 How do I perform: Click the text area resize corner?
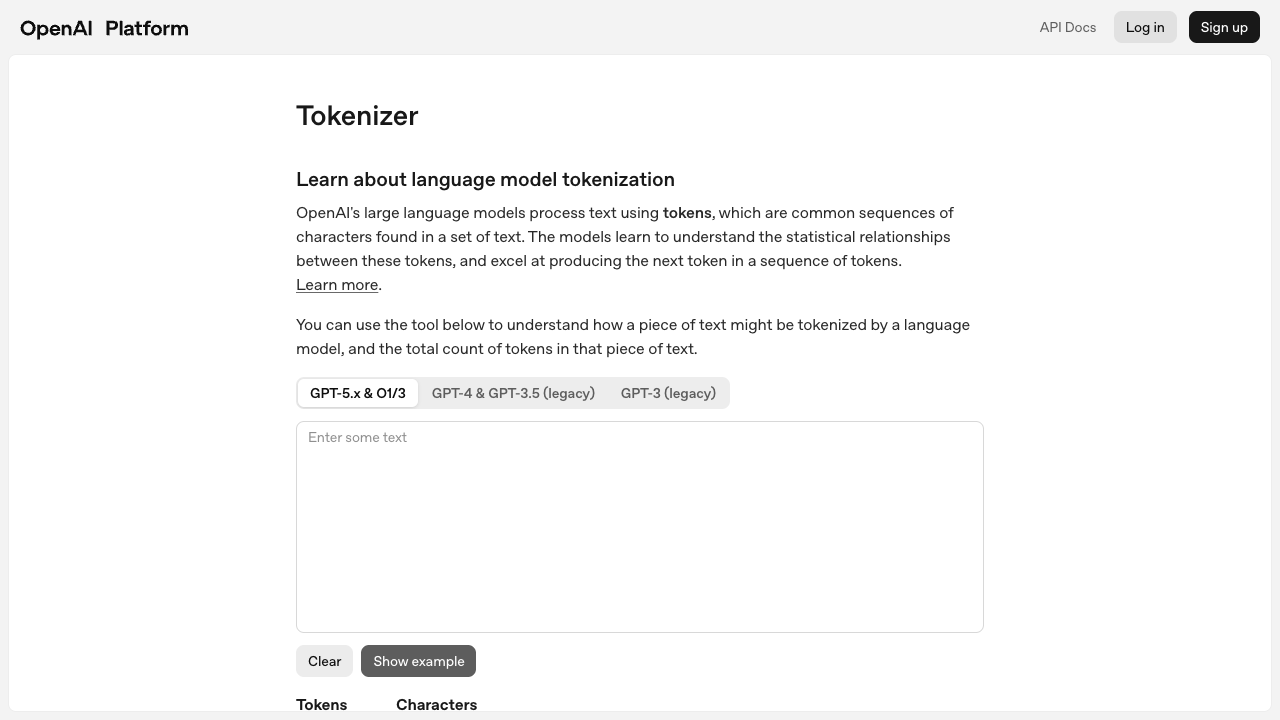click(x=976, y=623)
